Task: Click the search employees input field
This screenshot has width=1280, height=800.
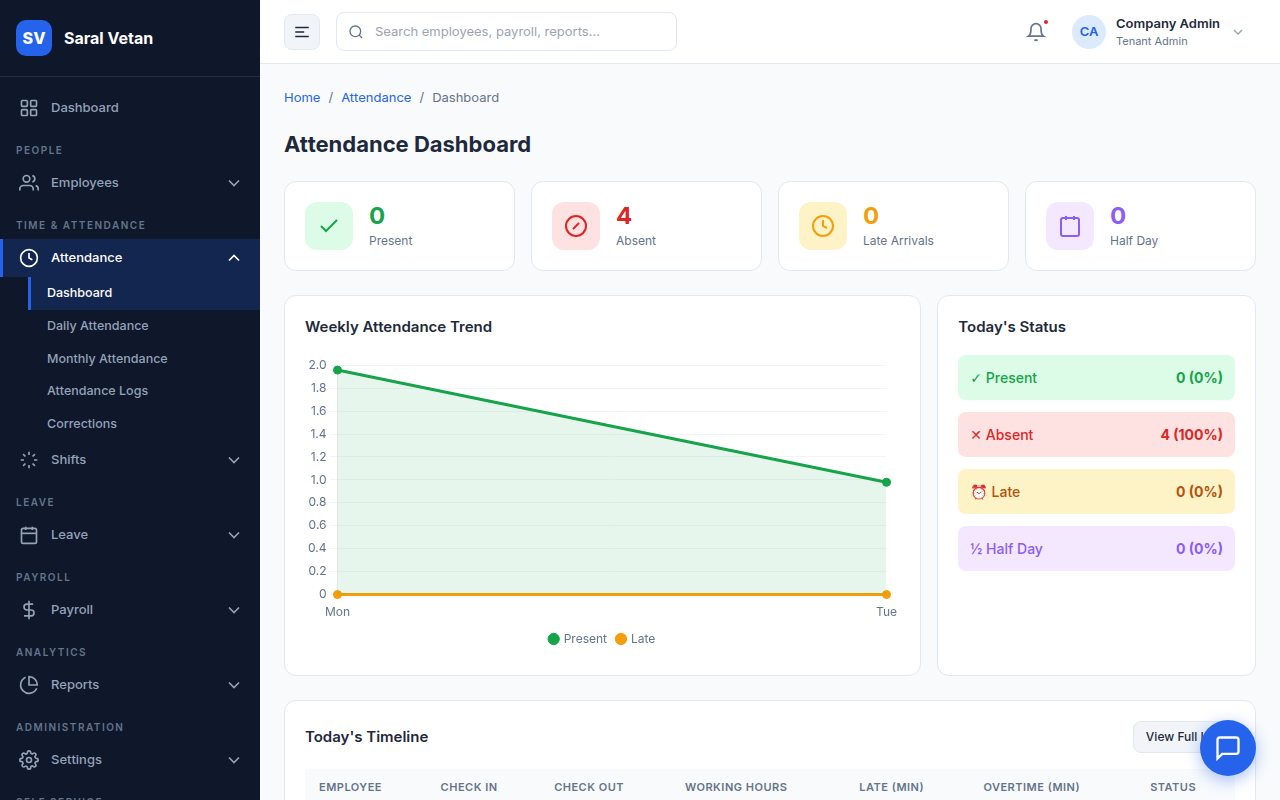Action: [x=506, y=32]
